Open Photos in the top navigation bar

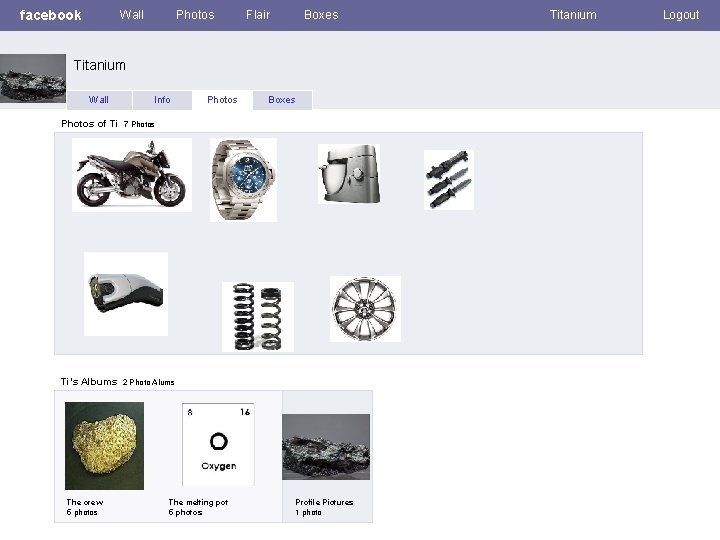[x=195, y=15]
